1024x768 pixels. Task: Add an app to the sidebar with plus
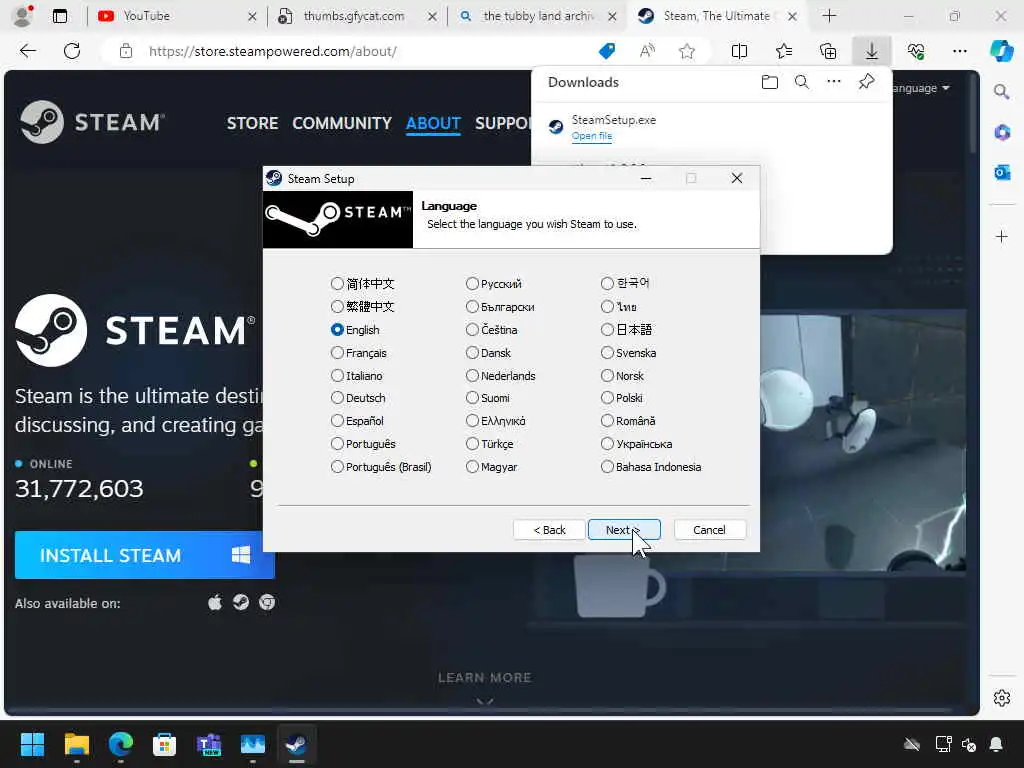pos(1002,236)
